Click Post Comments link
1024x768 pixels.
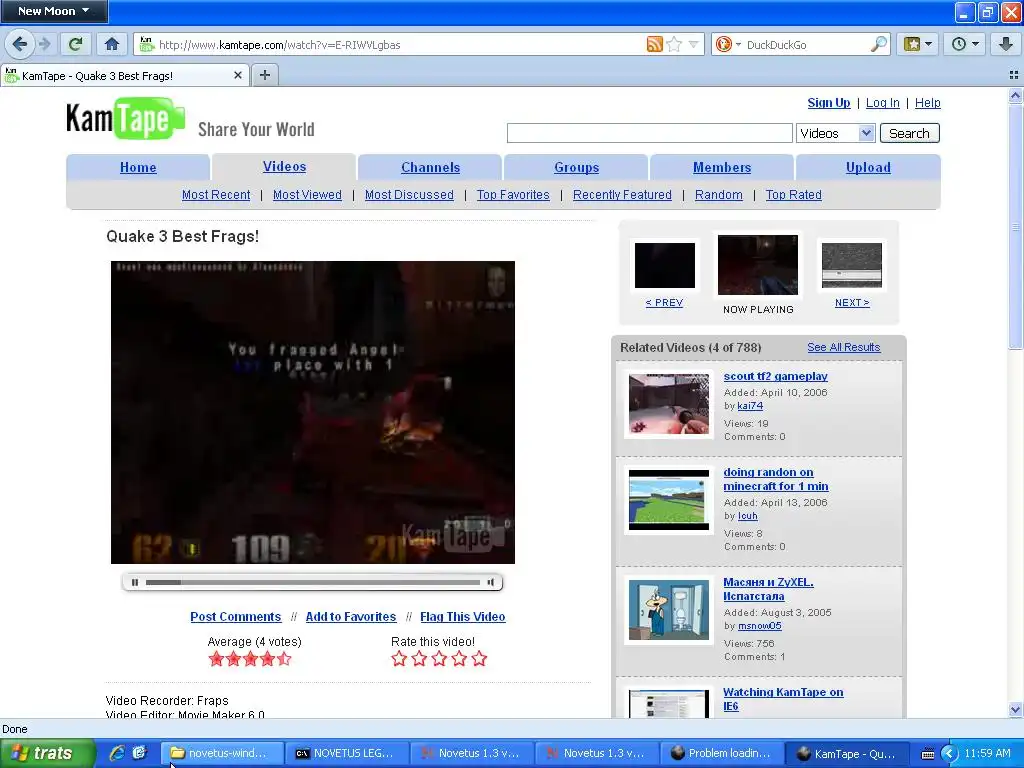(236, 616)
